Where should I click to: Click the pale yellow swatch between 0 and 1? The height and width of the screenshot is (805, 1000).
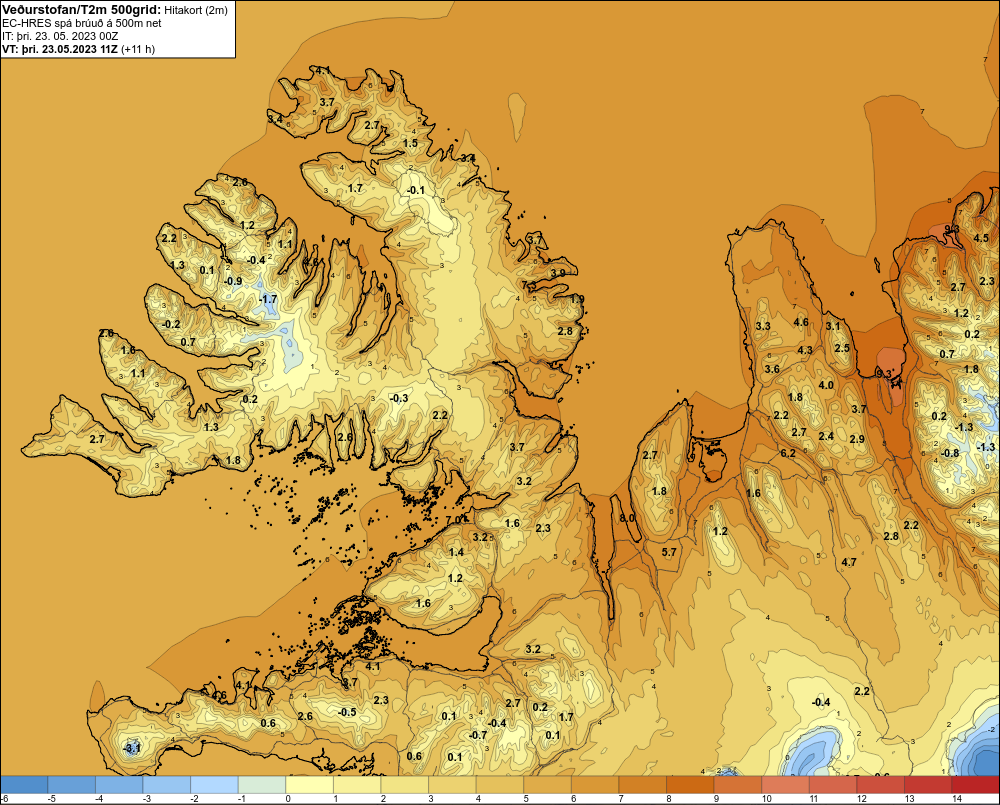pos(310,785)
